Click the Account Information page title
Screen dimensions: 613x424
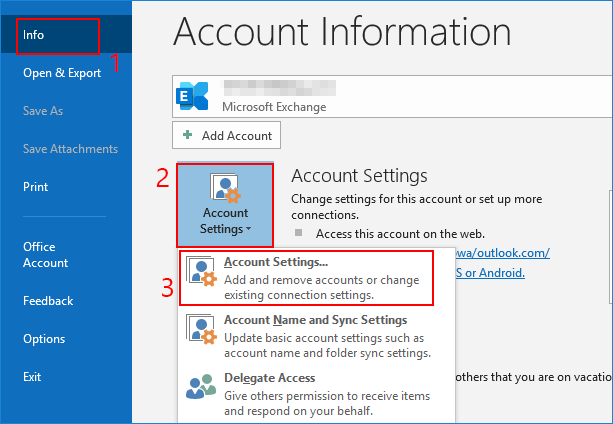pyautogui.click(x=342, y=32)
